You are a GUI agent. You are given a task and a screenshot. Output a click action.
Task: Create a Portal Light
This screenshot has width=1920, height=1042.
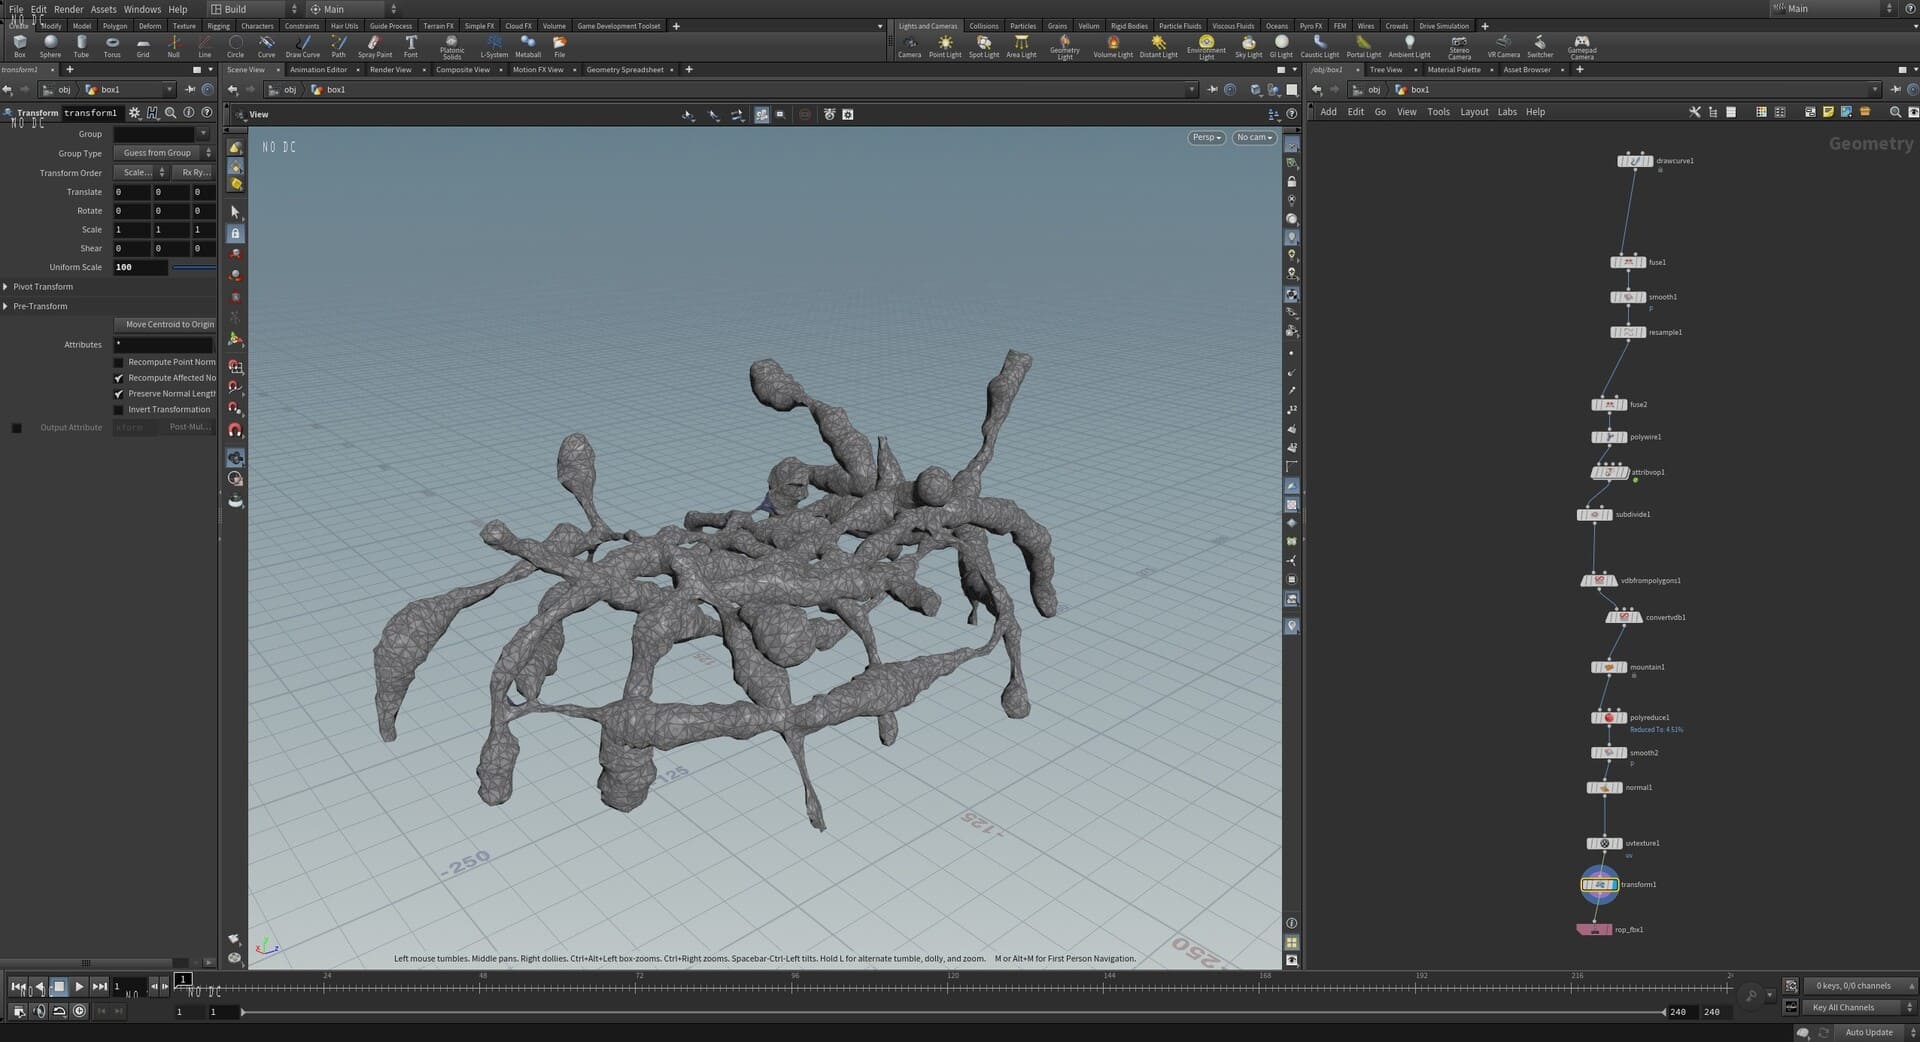[1363, 46]
